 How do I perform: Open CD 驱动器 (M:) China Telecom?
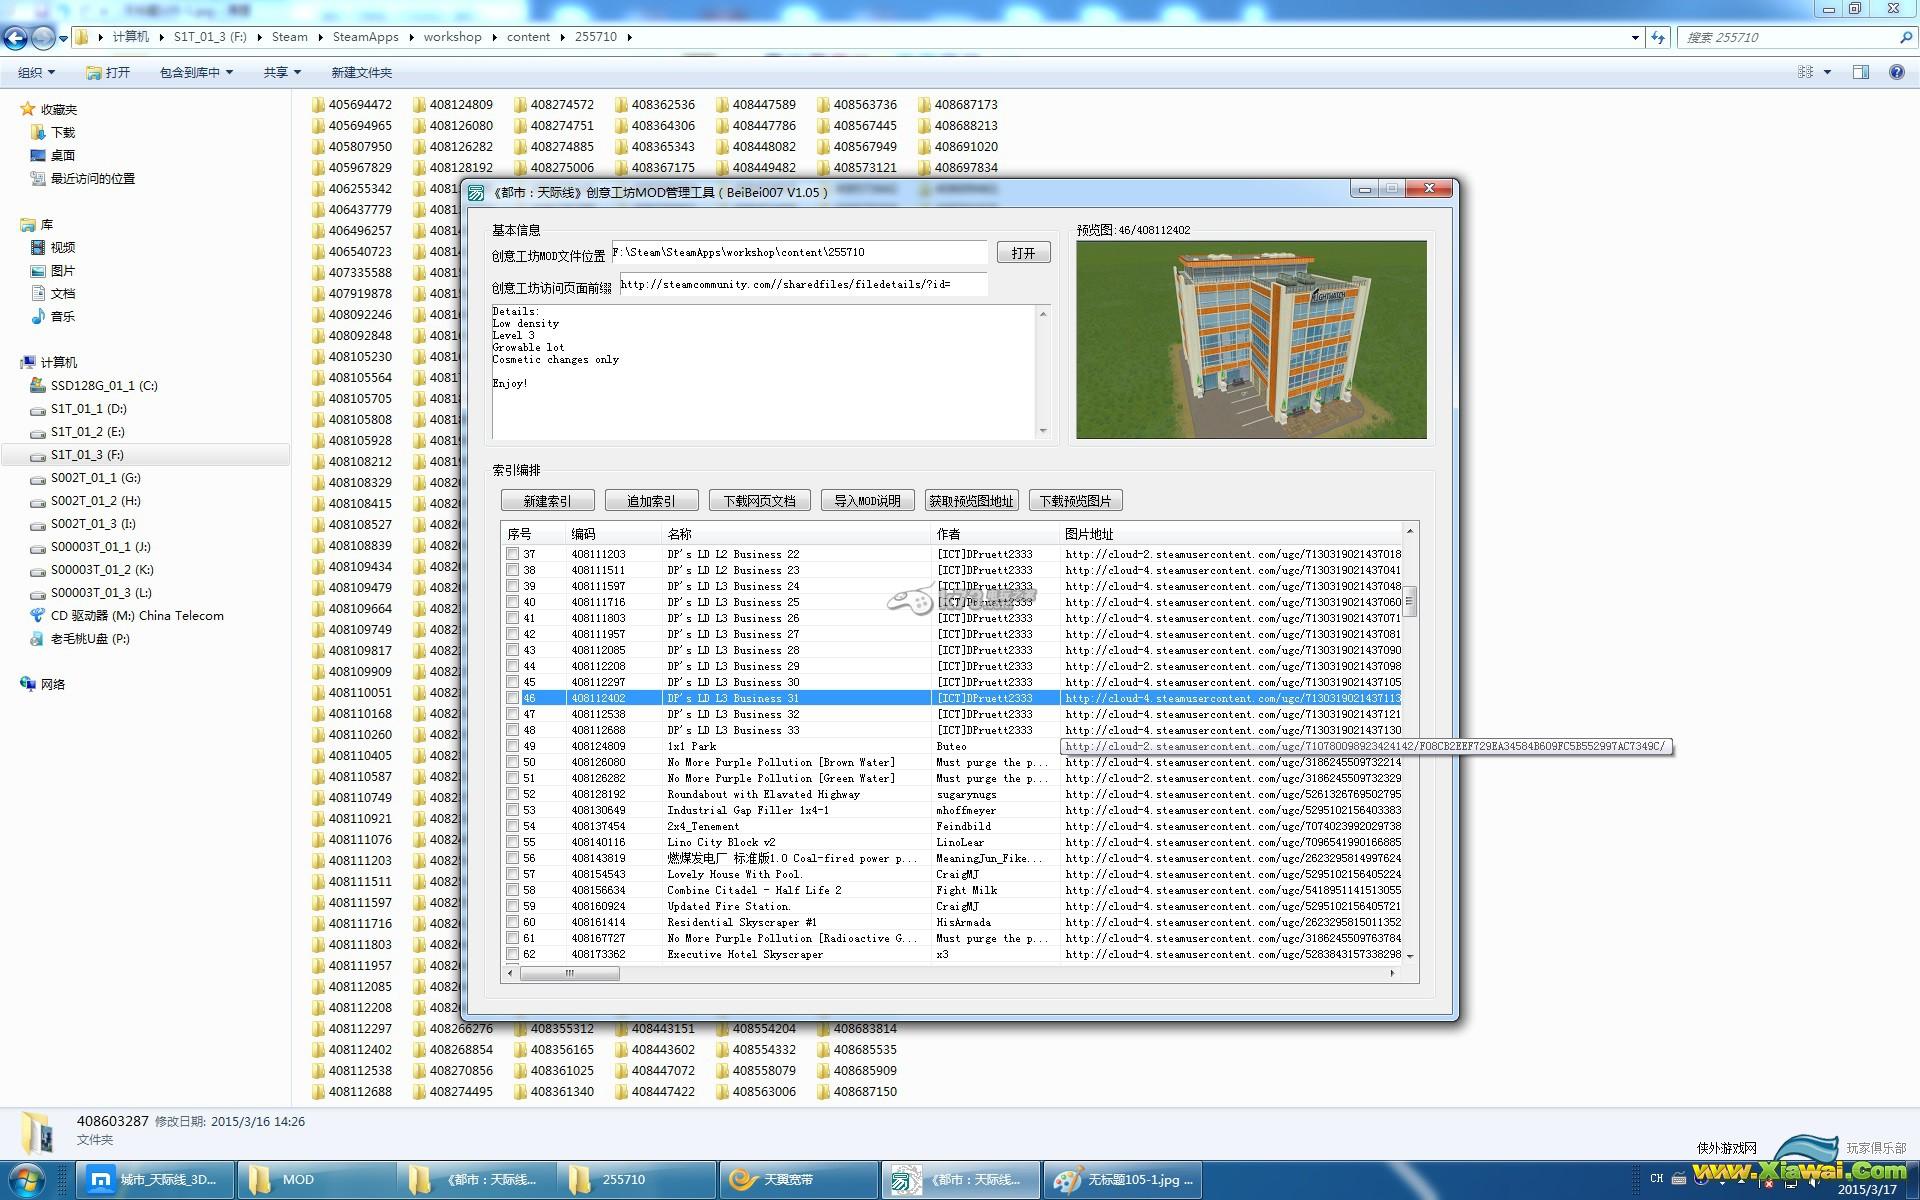[x=127, y=615]
